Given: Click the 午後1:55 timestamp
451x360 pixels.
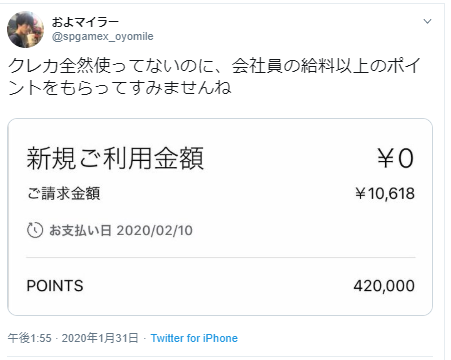Looking at the screenshot, I should click(30, 338).
